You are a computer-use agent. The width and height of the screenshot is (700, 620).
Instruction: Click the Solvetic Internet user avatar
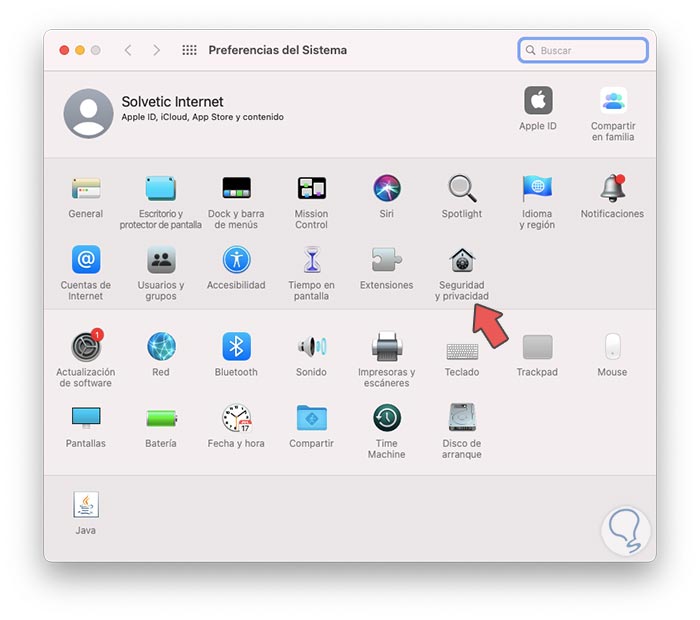88,113
